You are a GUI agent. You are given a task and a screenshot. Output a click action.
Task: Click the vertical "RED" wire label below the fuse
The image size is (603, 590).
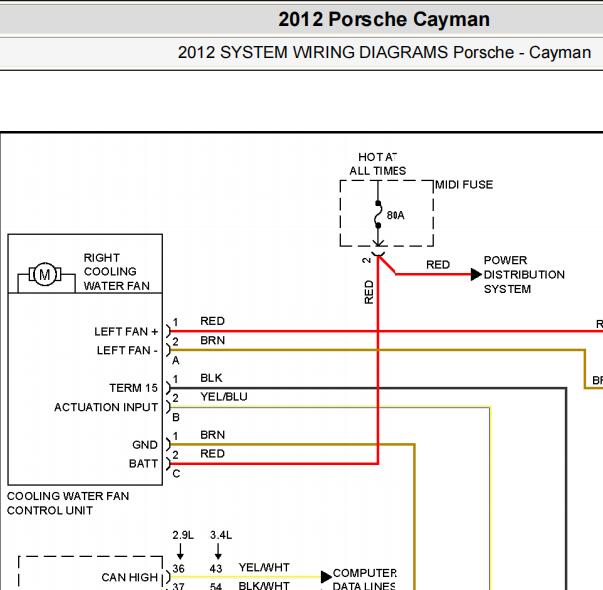coord(368,292)
